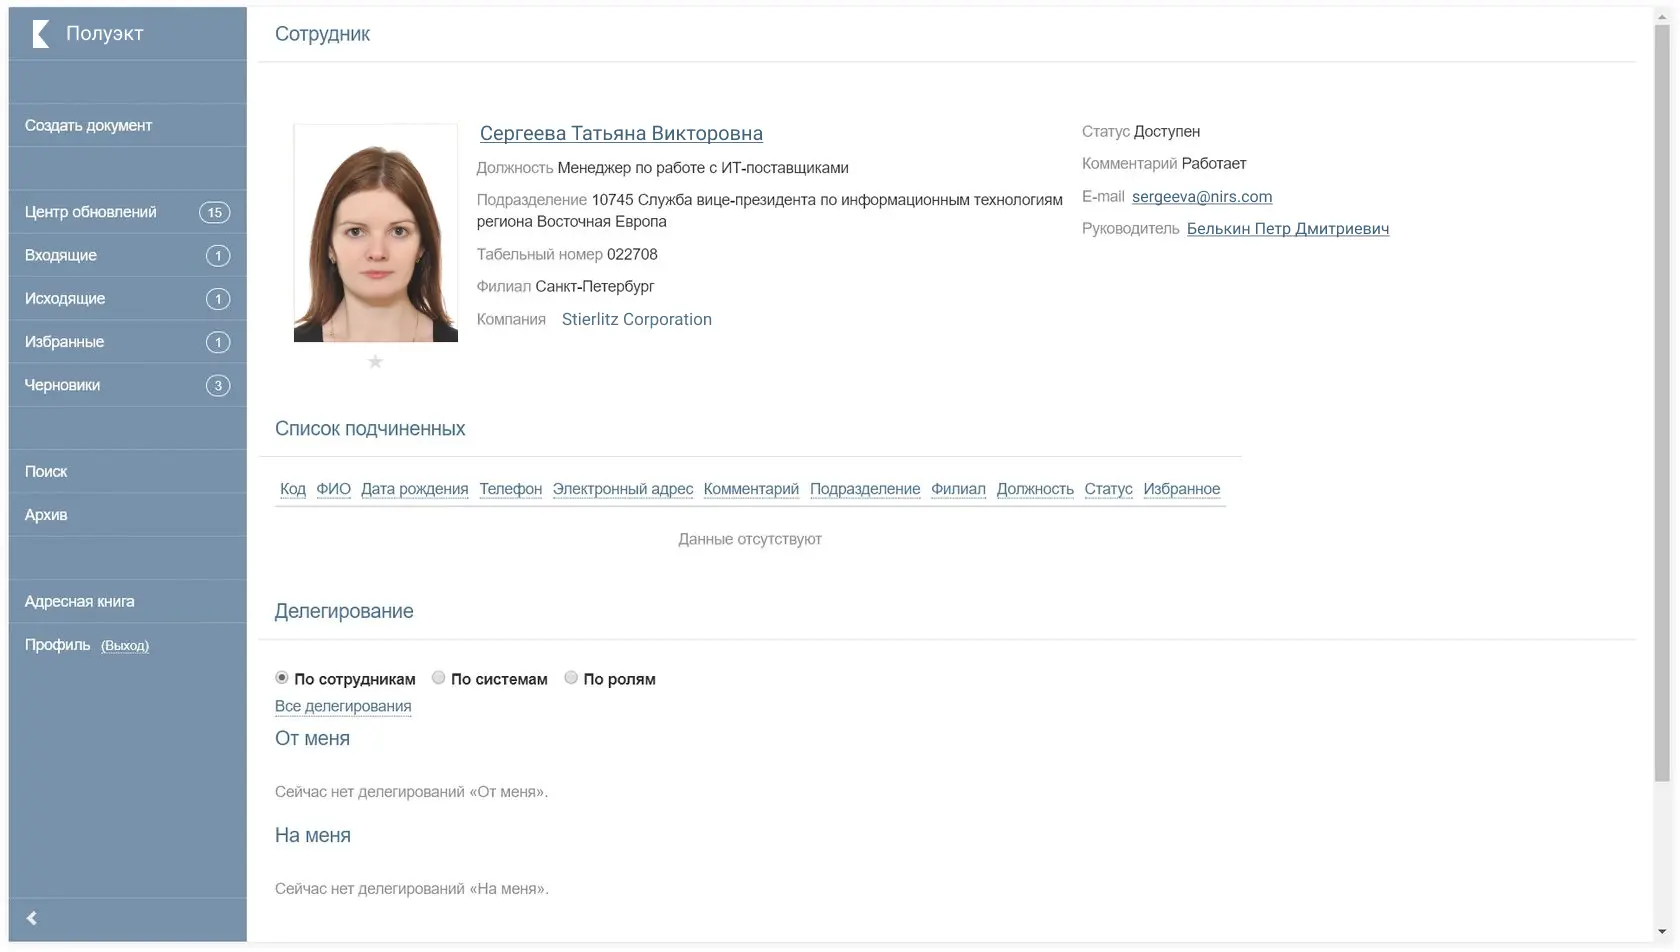
Task: Click the Сотрудник page title
Action: [323, 34]
